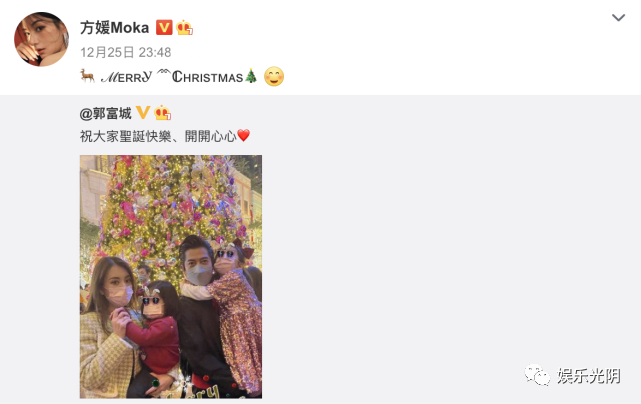The width and height of the screenshot is (641, 404).
Task: Click the repost text 祝大家聖誕快樂
Action: click(x=126, y=136)
